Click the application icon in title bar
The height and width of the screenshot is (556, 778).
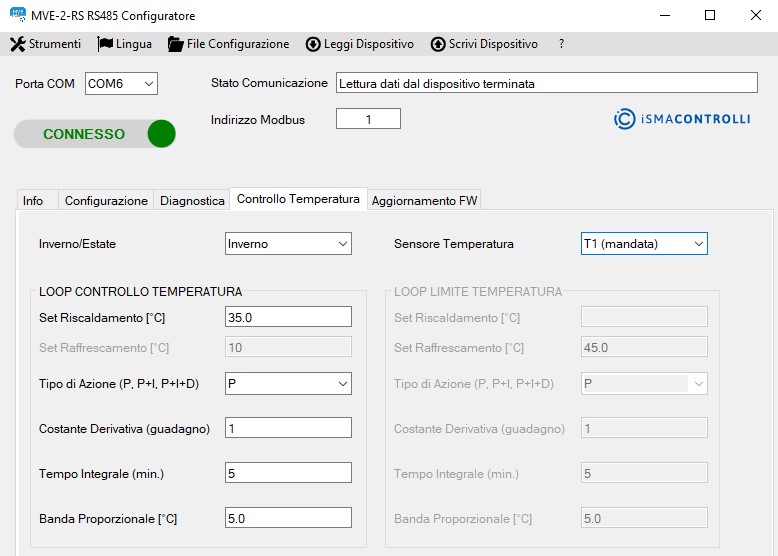18,15
